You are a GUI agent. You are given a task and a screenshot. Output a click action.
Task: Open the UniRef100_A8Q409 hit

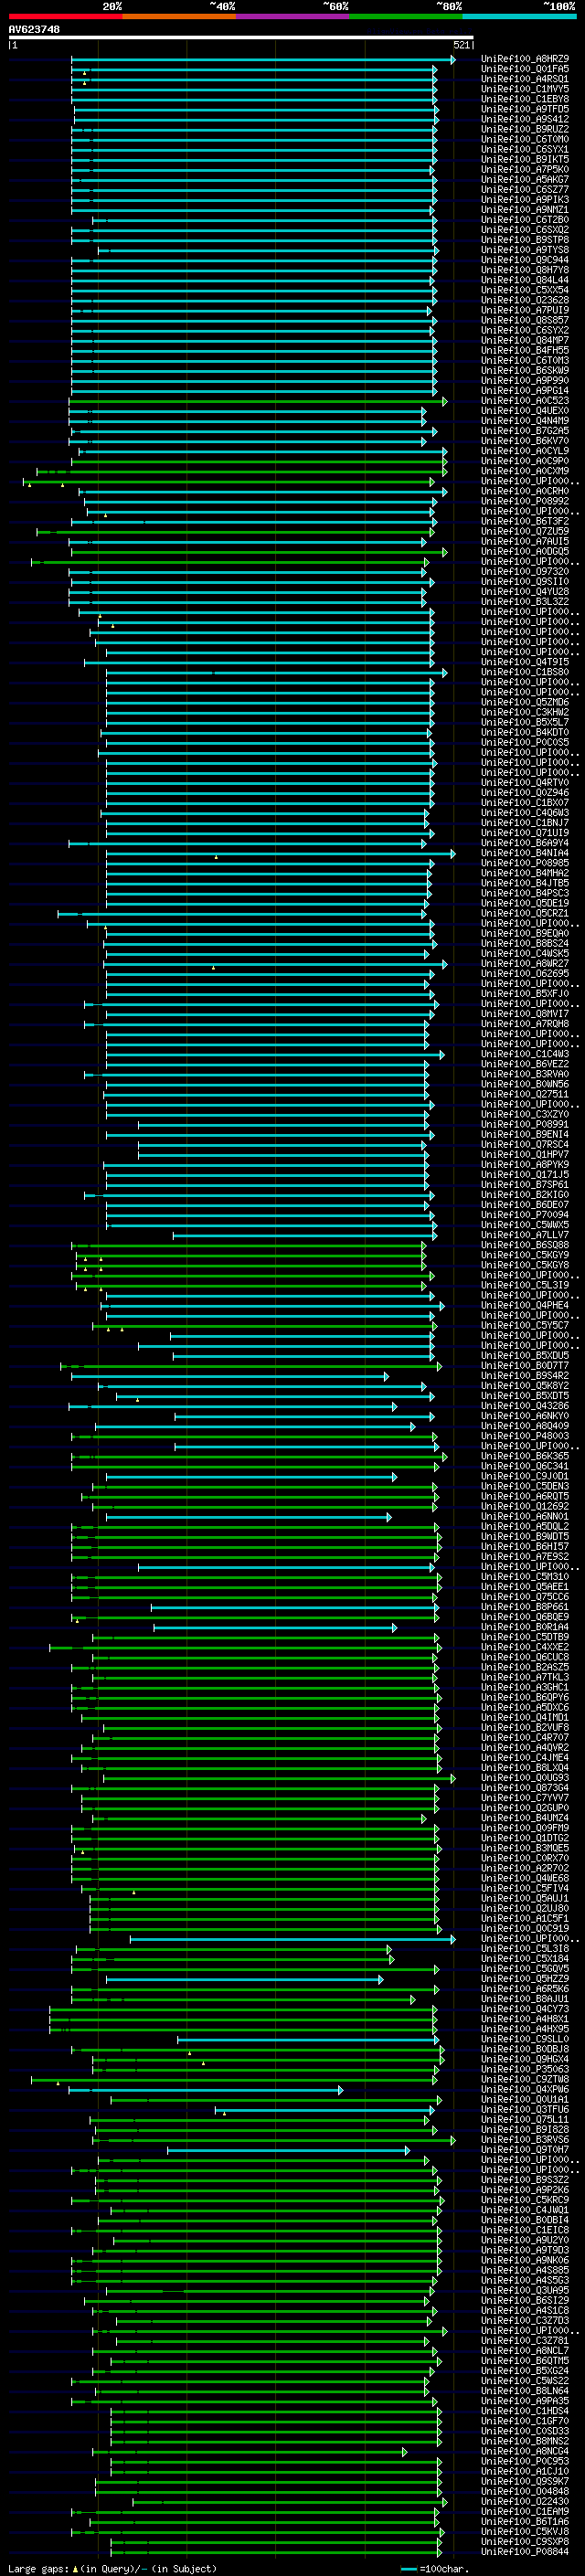click(525, 1426)
